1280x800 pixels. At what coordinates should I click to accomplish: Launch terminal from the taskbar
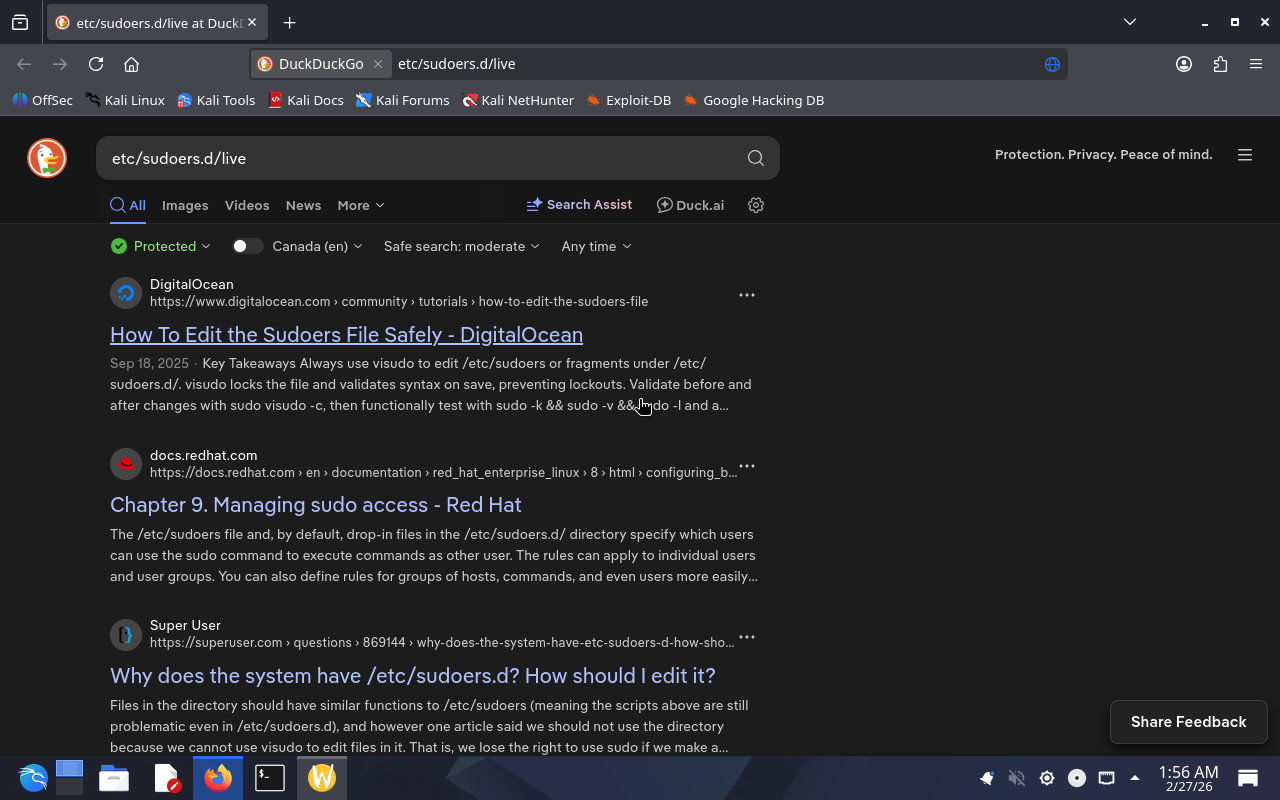[270, 777]
